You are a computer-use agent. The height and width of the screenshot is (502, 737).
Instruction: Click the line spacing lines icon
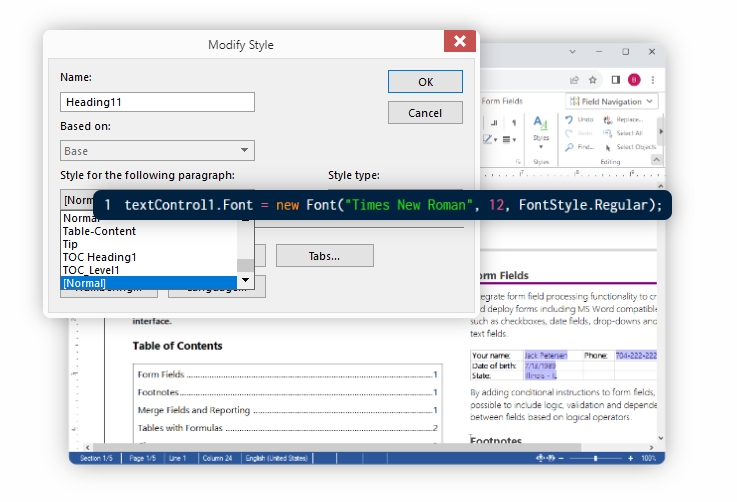pyautogui.click(x=507, y=139)
